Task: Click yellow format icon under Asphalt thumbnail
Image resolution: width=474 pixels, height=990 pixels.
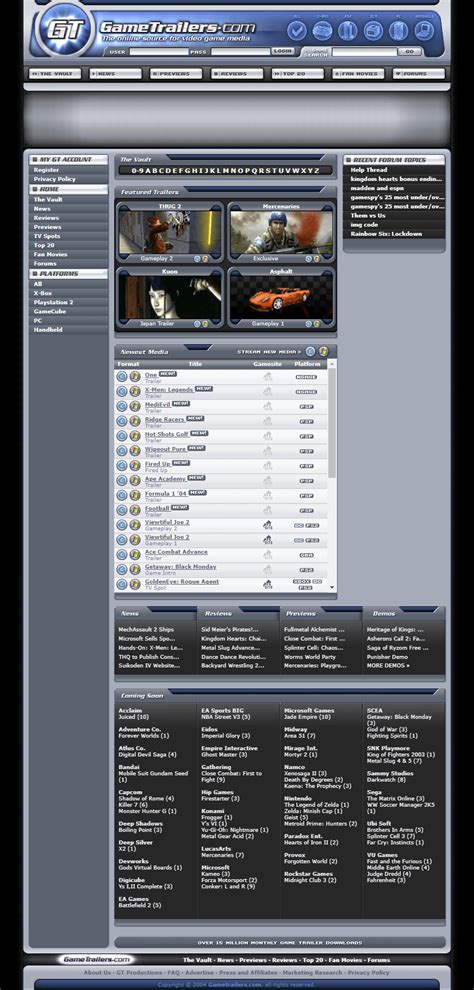Action: 316,323
